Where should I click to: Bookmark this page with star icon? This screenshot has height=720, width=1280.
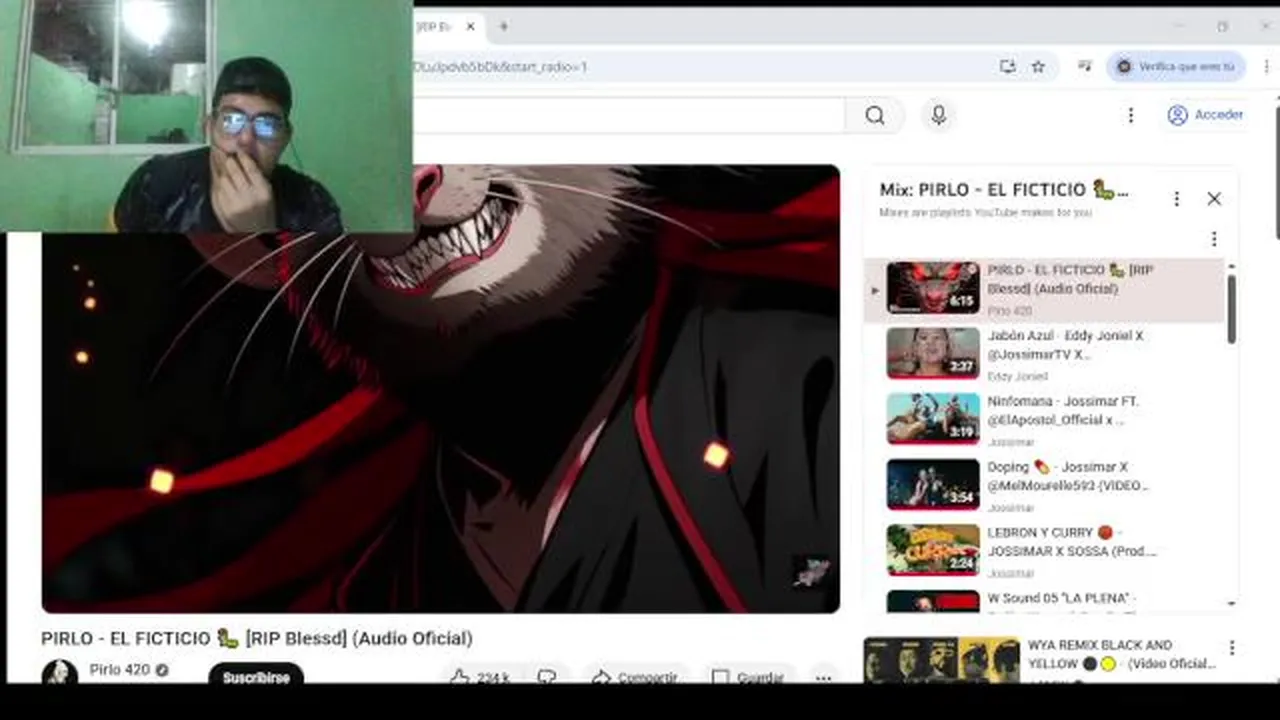[x=1038, y=67]
